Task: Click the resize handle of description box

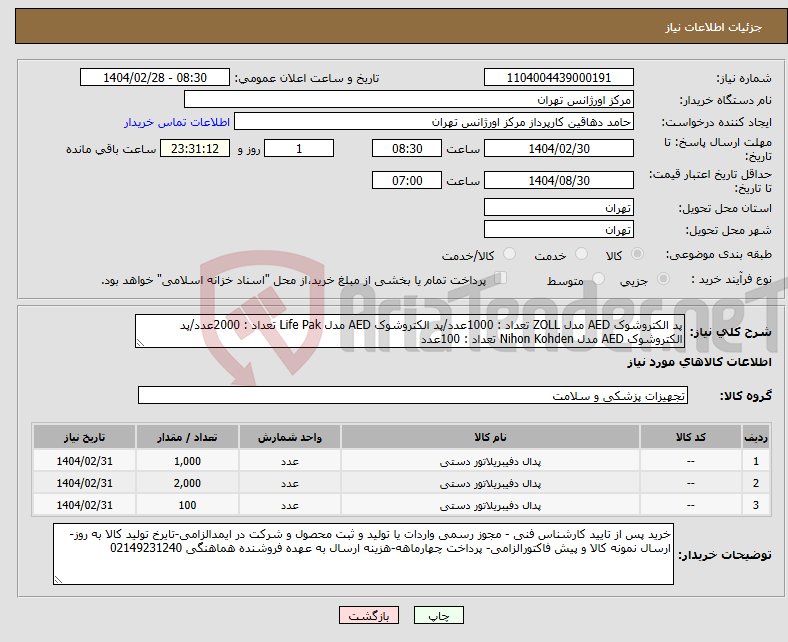Action: click(x=140, y=343)
